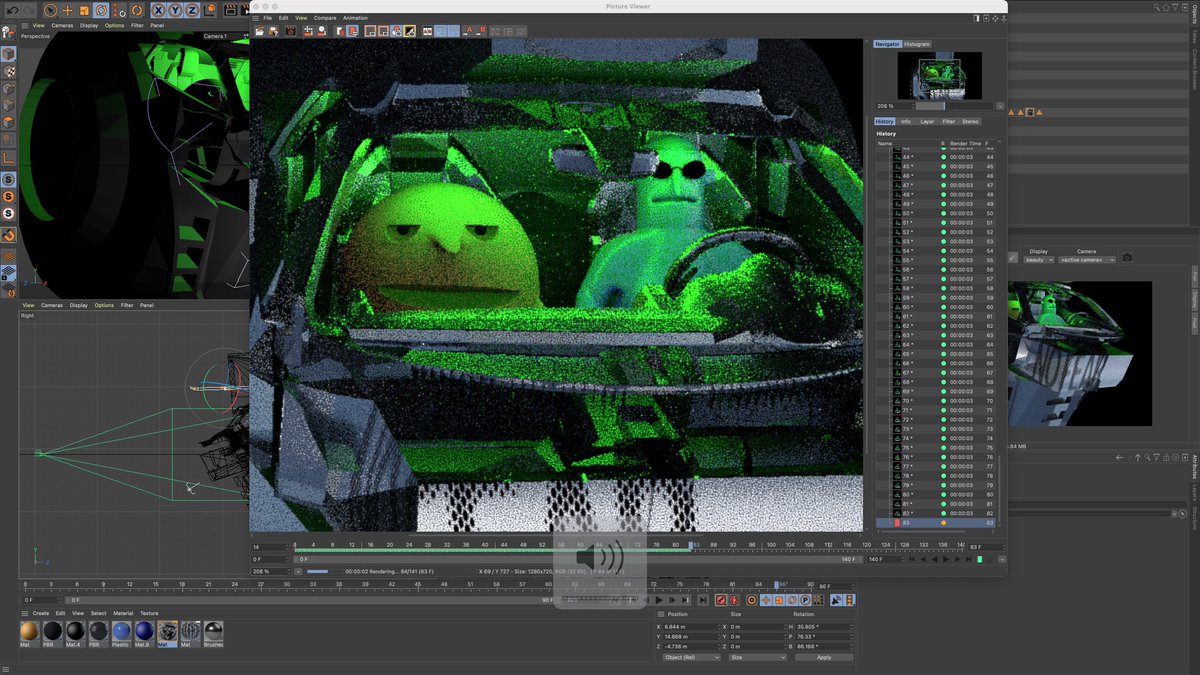Click the Set B compare icon
This screenshot has height=675, width=1200.
[x=481, y=31]
